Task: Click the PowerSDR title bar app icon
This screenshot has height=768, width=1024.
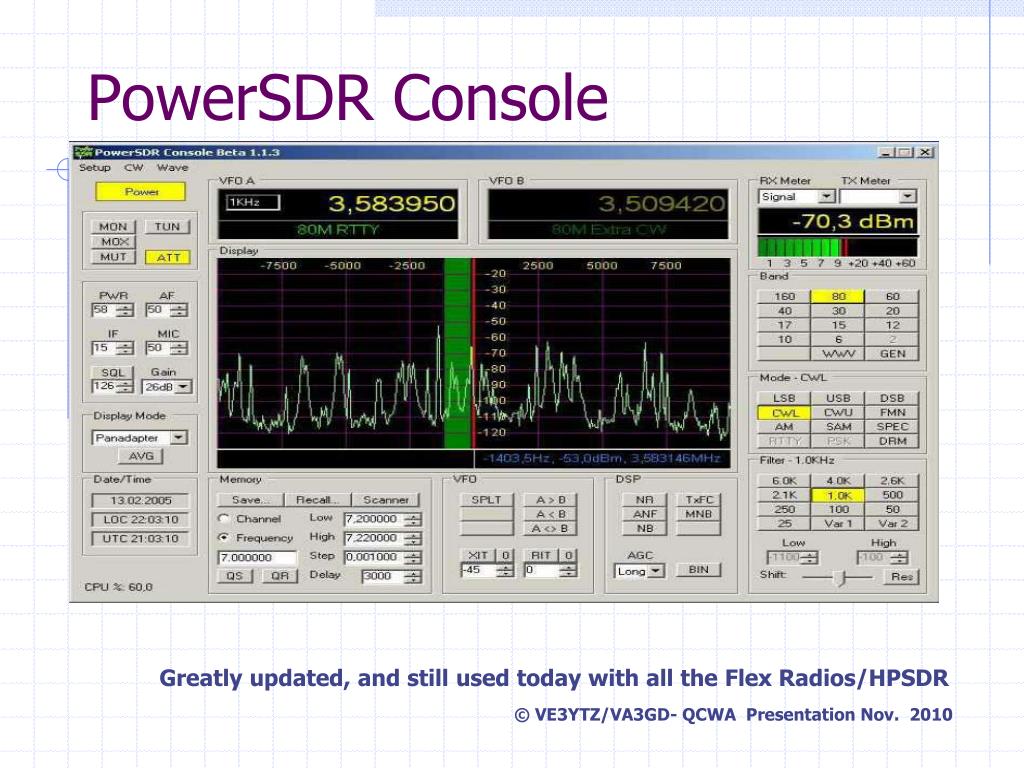Action: pos(83,152)
